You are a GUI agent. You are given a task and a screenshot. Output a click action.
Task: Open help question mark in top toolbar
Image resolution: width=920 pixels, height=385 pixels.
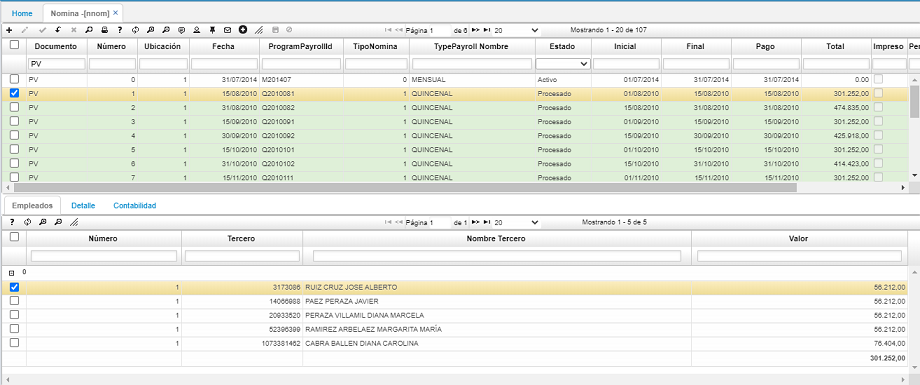pos(120,30)
